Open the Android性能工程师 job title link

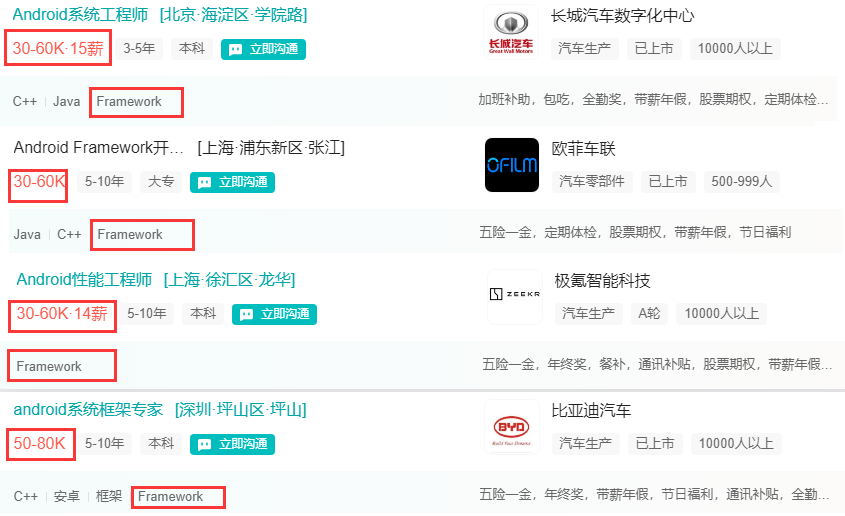point(84,280)
